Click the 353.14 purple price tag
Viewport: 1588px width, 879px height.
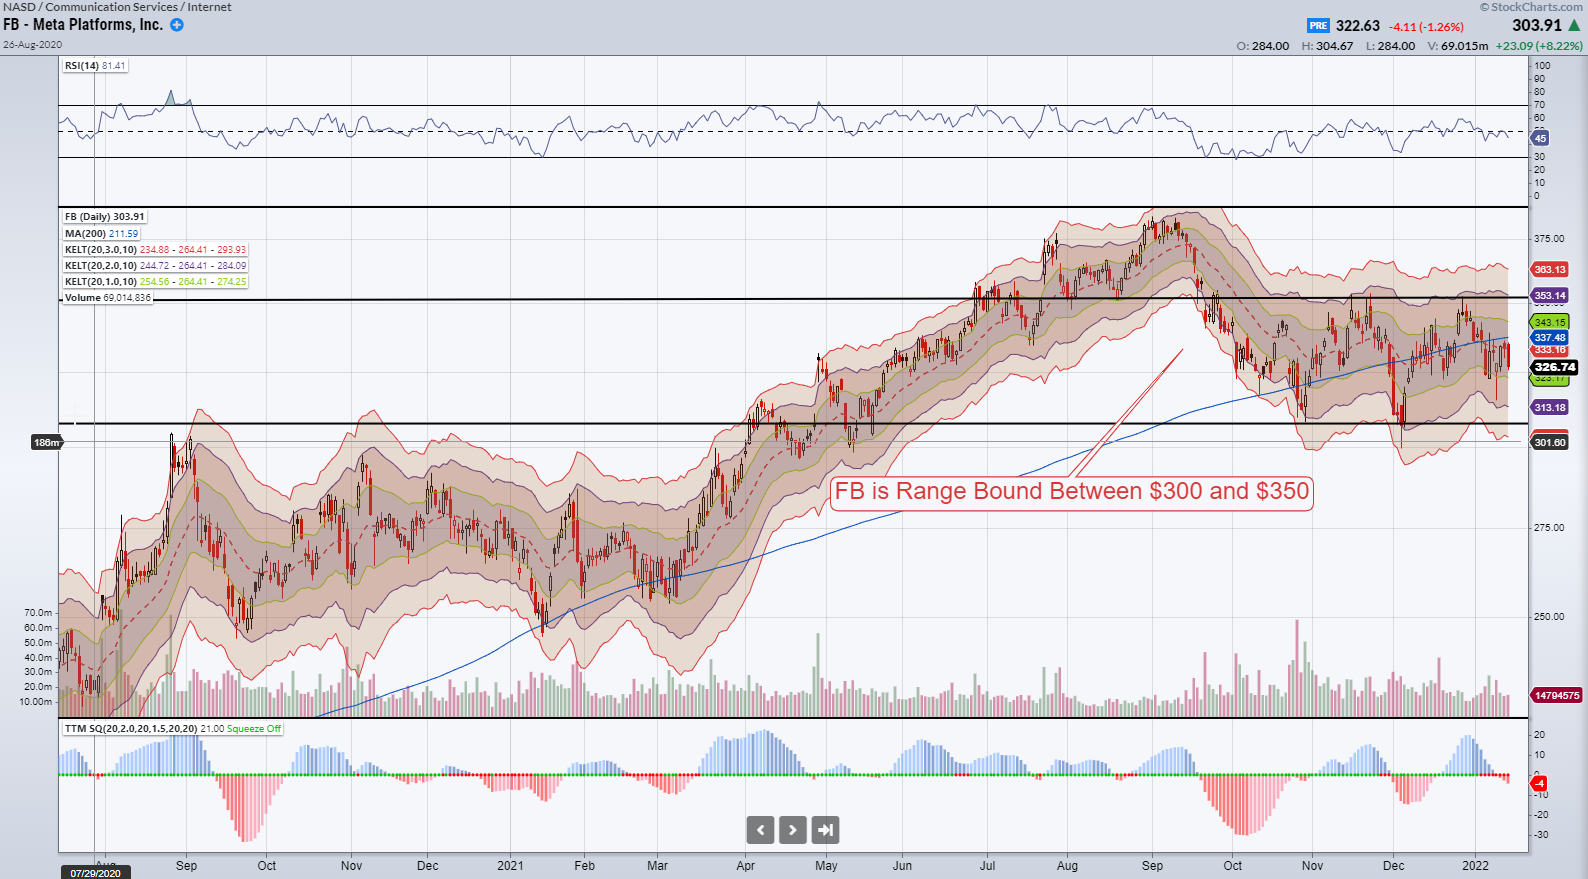[x=1550, y=296]
